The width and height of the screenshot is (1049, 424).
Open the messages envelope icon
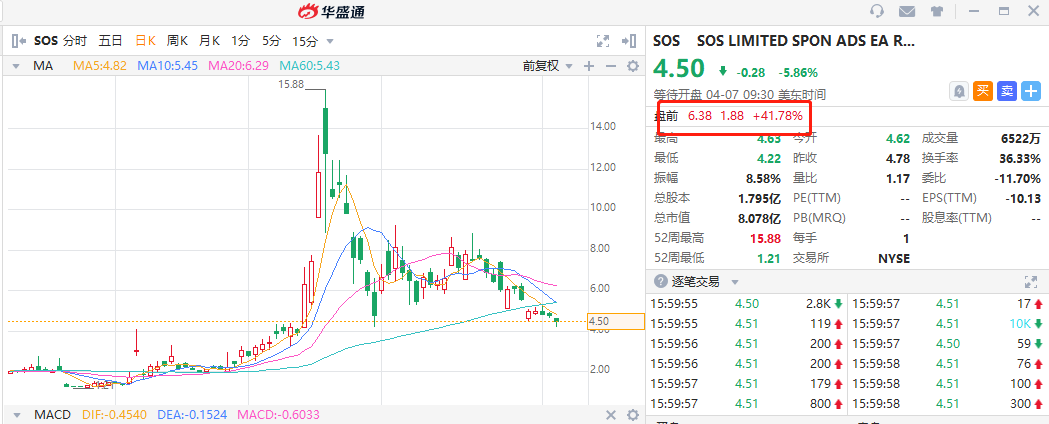pos(907,11)
